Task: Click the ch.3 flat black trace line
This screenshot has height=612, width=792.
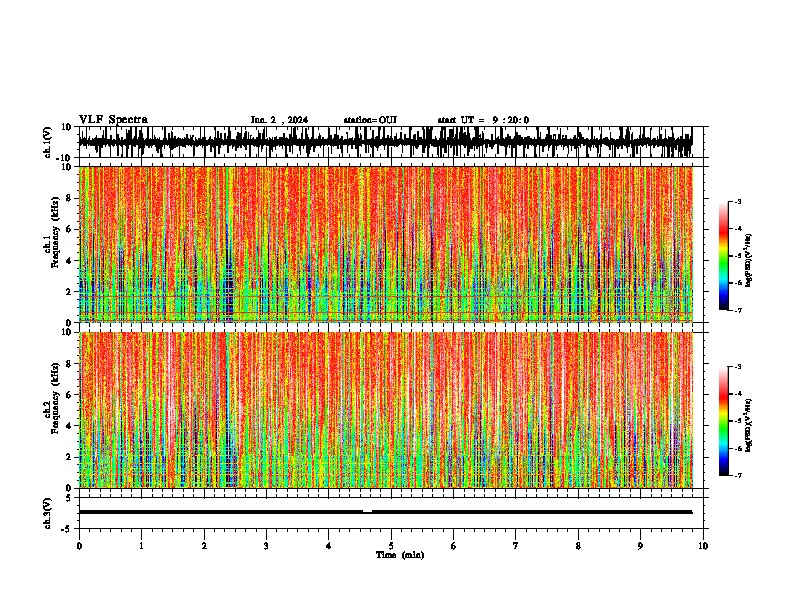Action: coord(385,512)
